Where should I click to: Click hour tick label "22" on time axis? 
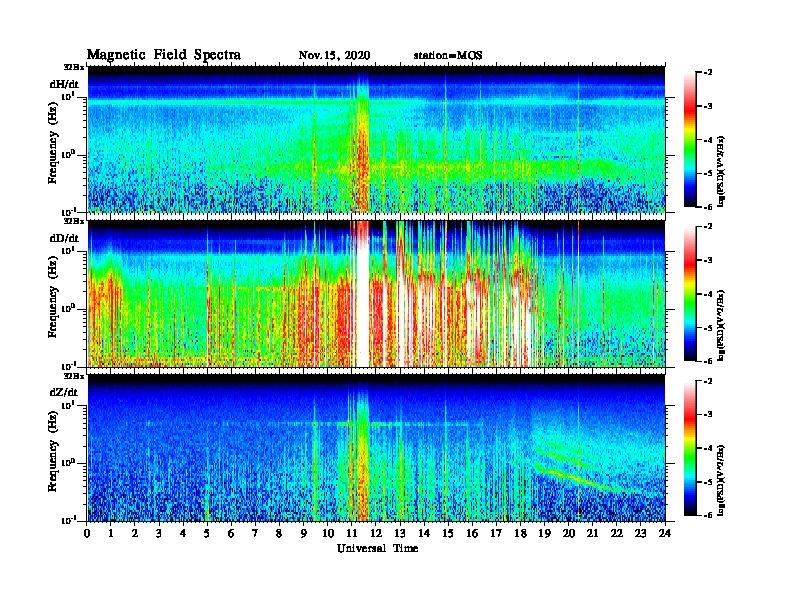pos(617,533)
